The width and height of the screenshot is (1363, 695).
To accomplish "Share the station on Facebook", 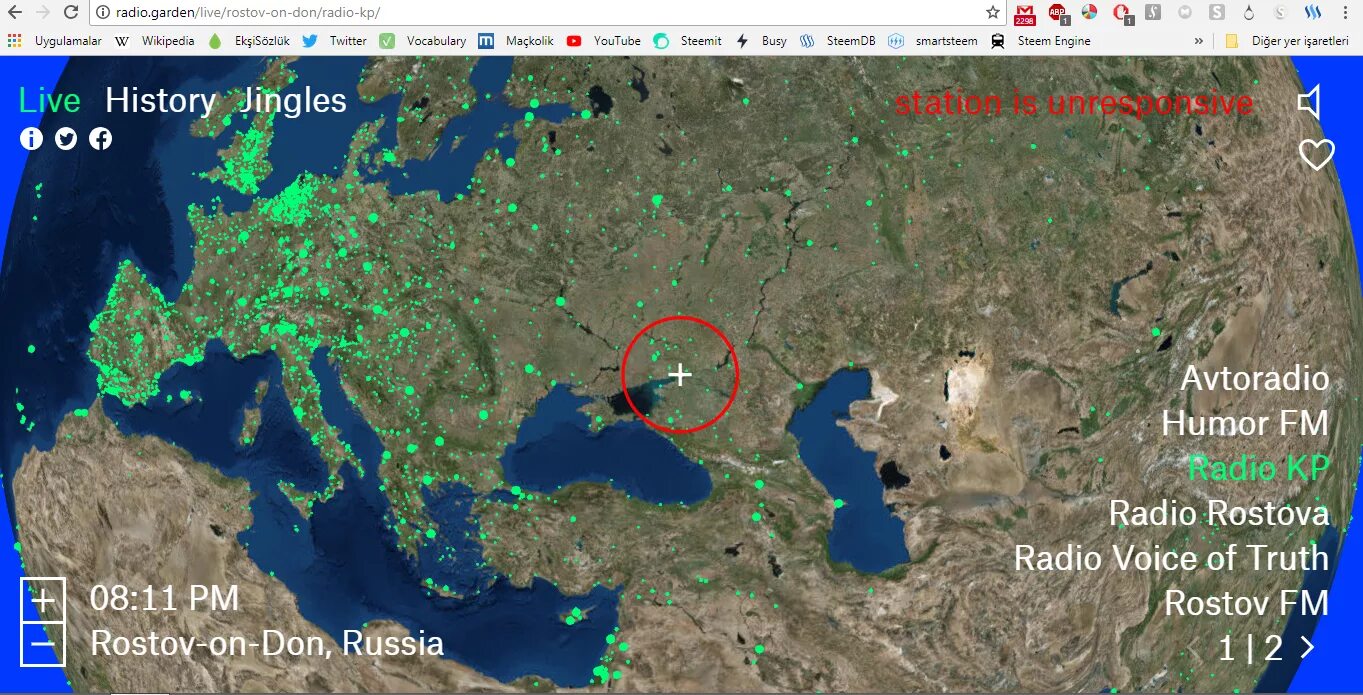I will [x=100, y=139].
